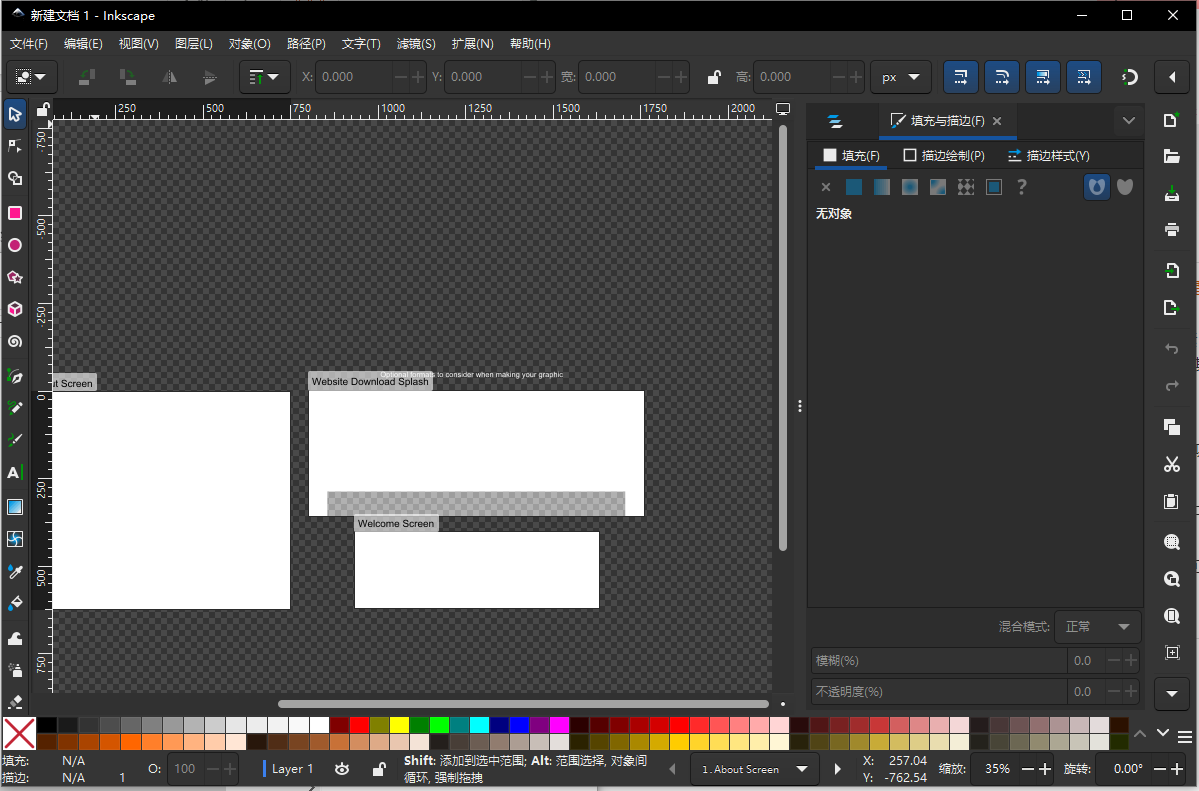The height and width of the screenshot is (791, 1199).
Task: Pick the Rectangle tool
Action: coord(15,213)
